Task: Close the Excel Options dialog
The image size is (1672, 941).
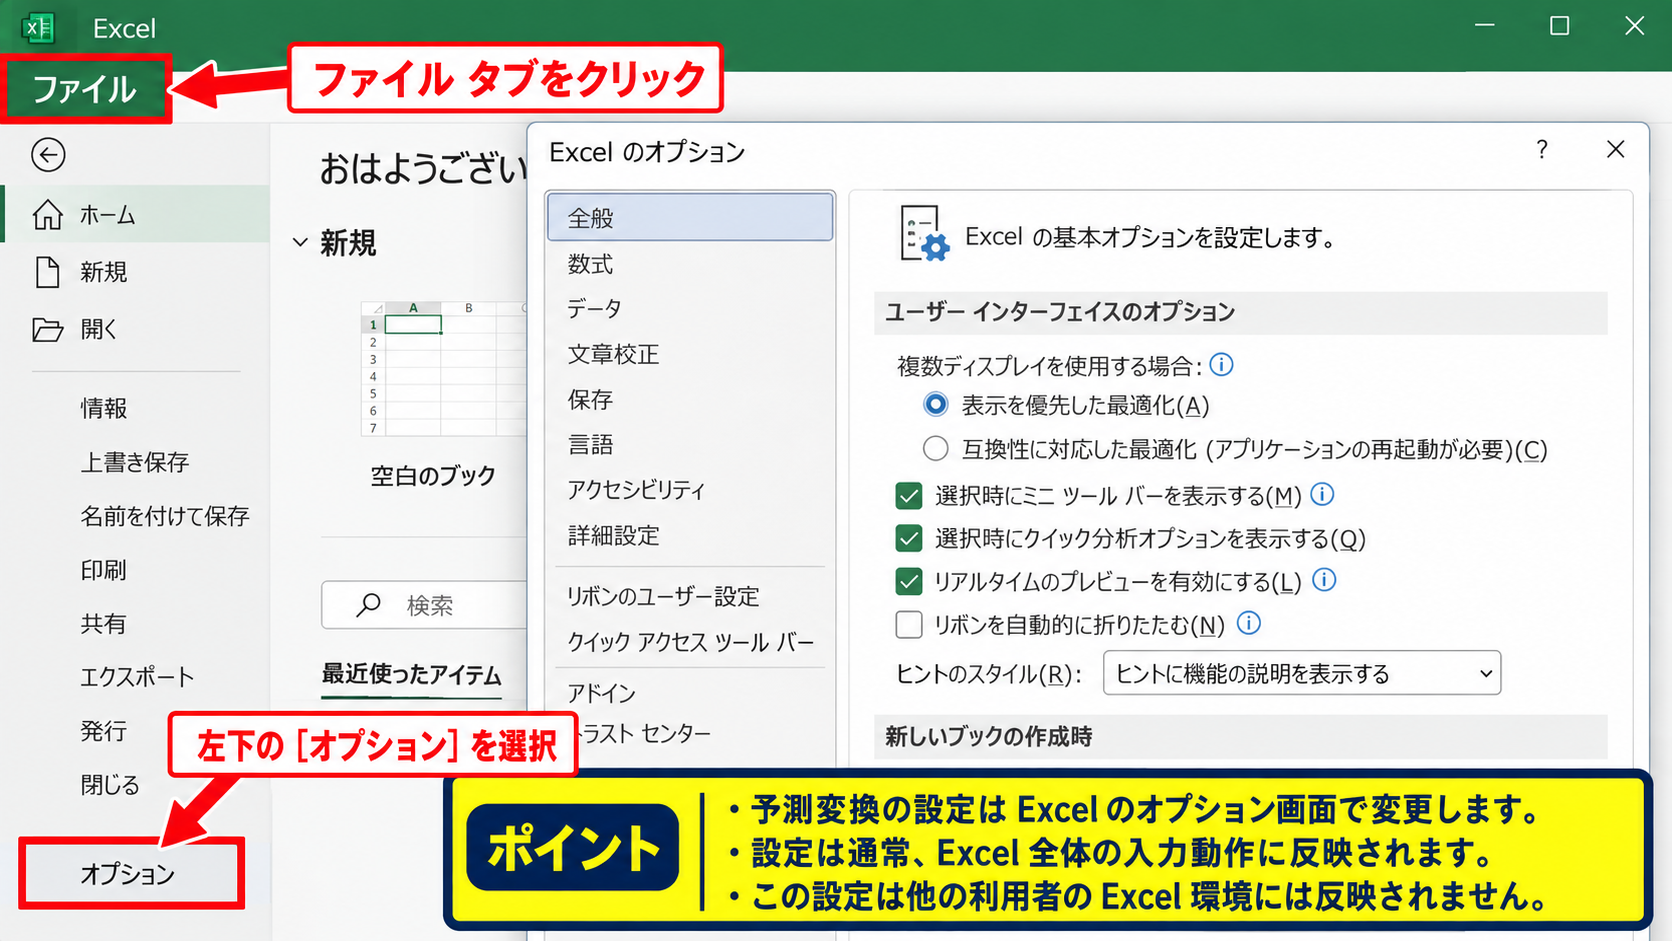Action: (1615, 150)
